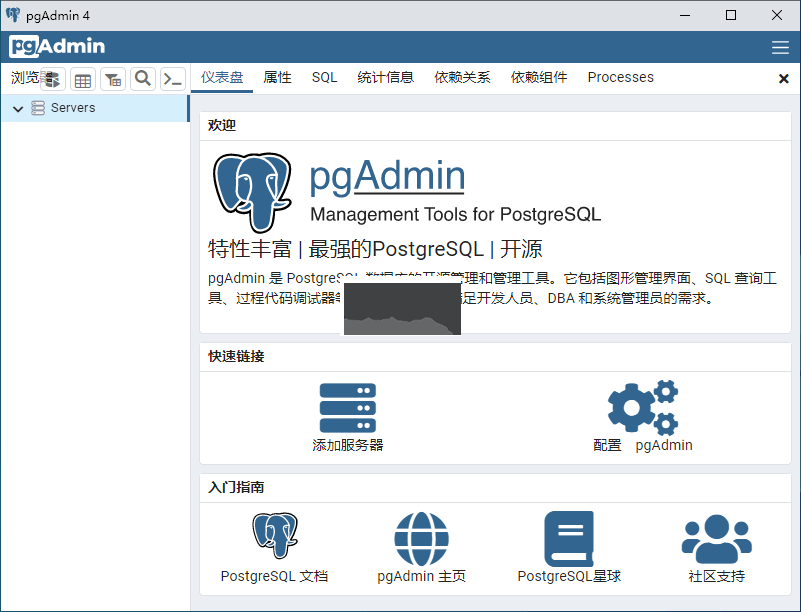
Task: Open pgAdmin homepage globe icon
Action: pos(421,539)
